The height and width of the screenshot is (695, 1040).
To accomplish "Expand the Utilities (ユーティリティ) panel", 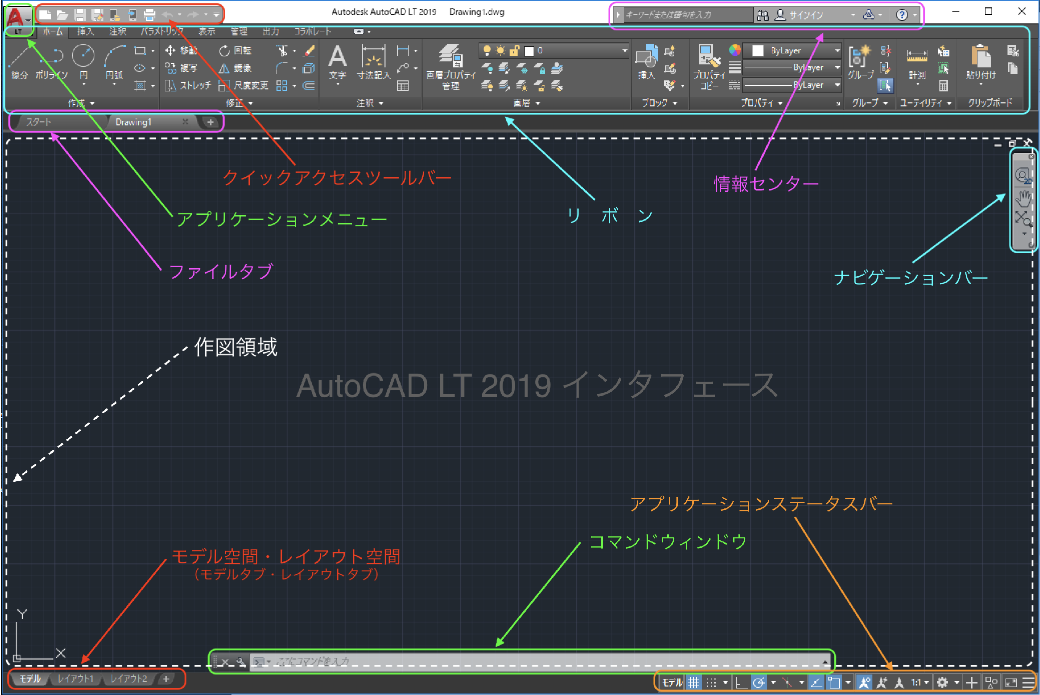I will click(x=926, y=103).
